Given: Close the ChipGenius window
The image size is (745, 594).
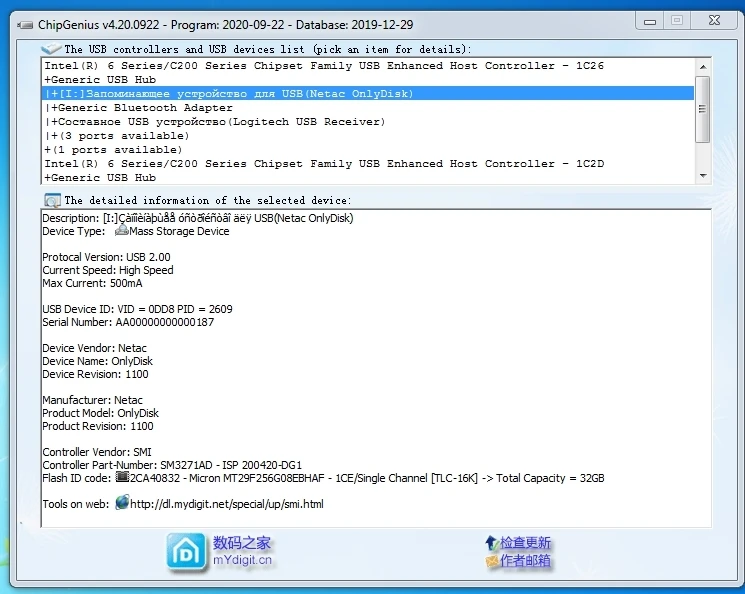Looking at the screenshot, I should tap(715, 20).
